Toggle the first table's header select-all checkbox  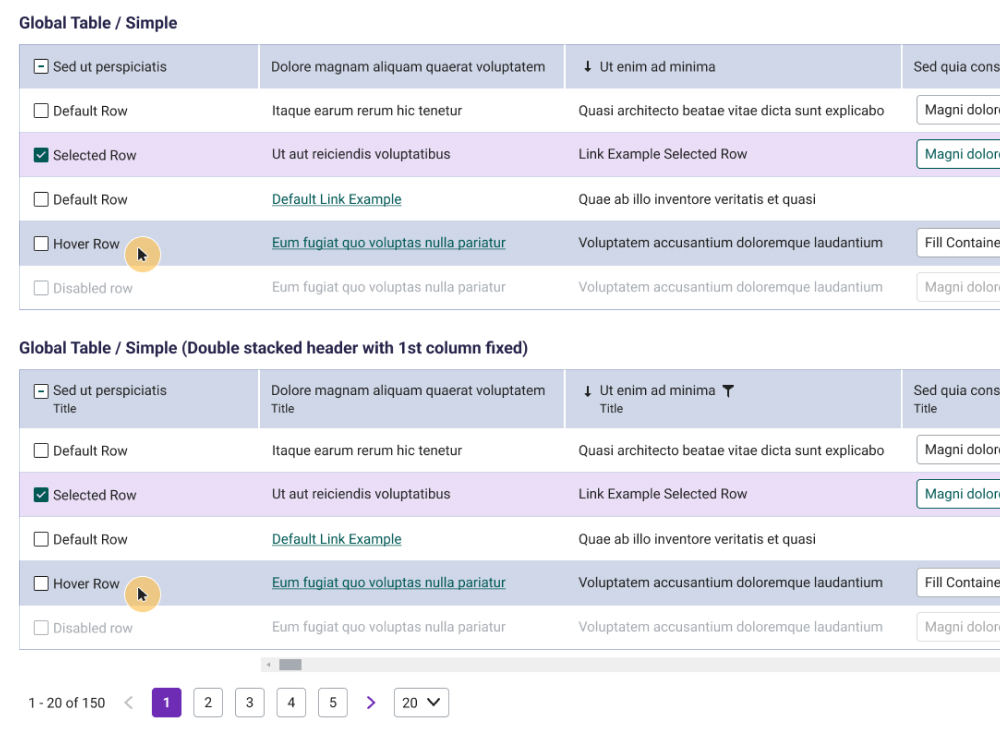coord(41,67)
